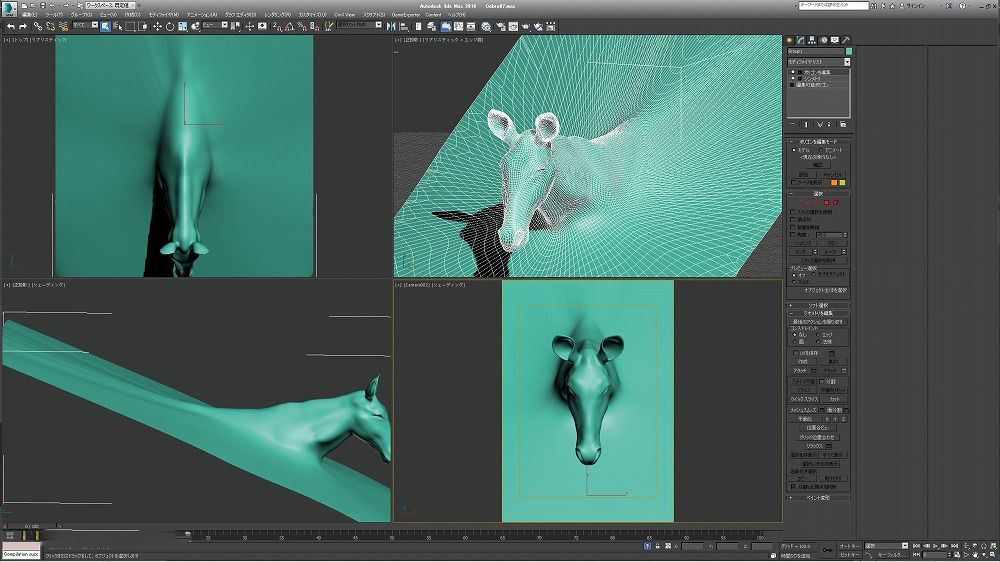The image size is (1000, 562).
Task: Select Element sub-object red cube icon
Action: click(835, 203)
